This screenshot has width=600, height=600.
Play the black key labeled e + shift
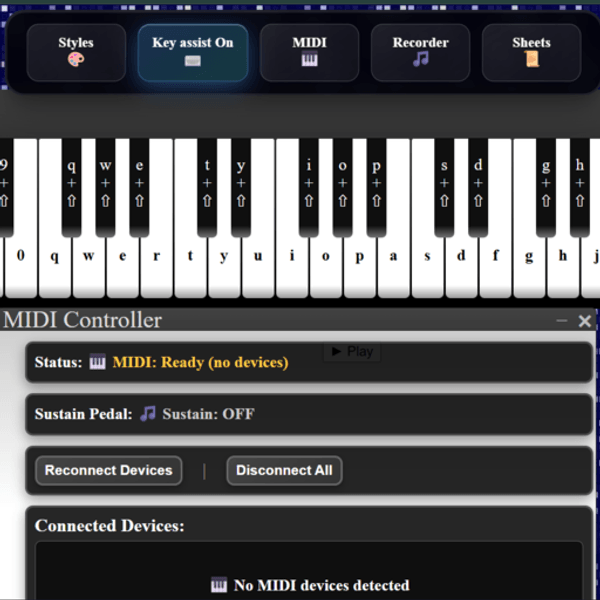(x=139, y=188)
